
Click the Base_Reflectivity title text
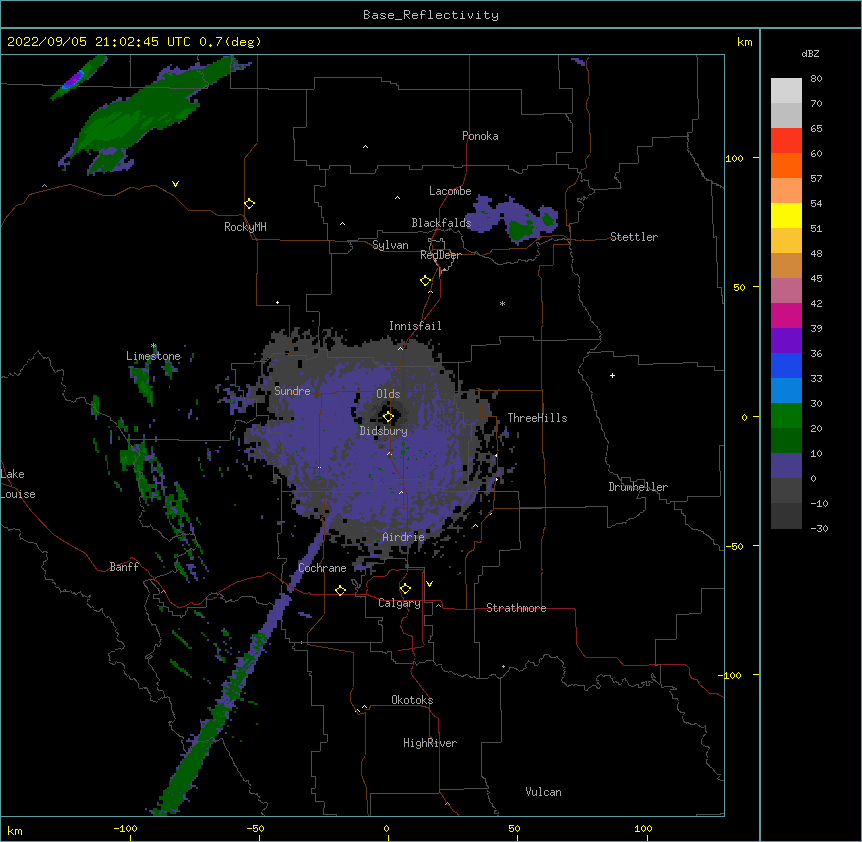pyautogui.click(x=431, y=15)
